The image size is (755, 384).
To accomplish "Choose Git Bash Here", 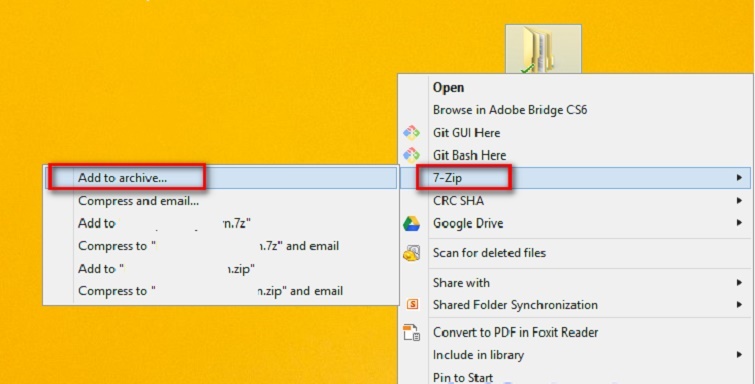I will [x=469, y=155].
